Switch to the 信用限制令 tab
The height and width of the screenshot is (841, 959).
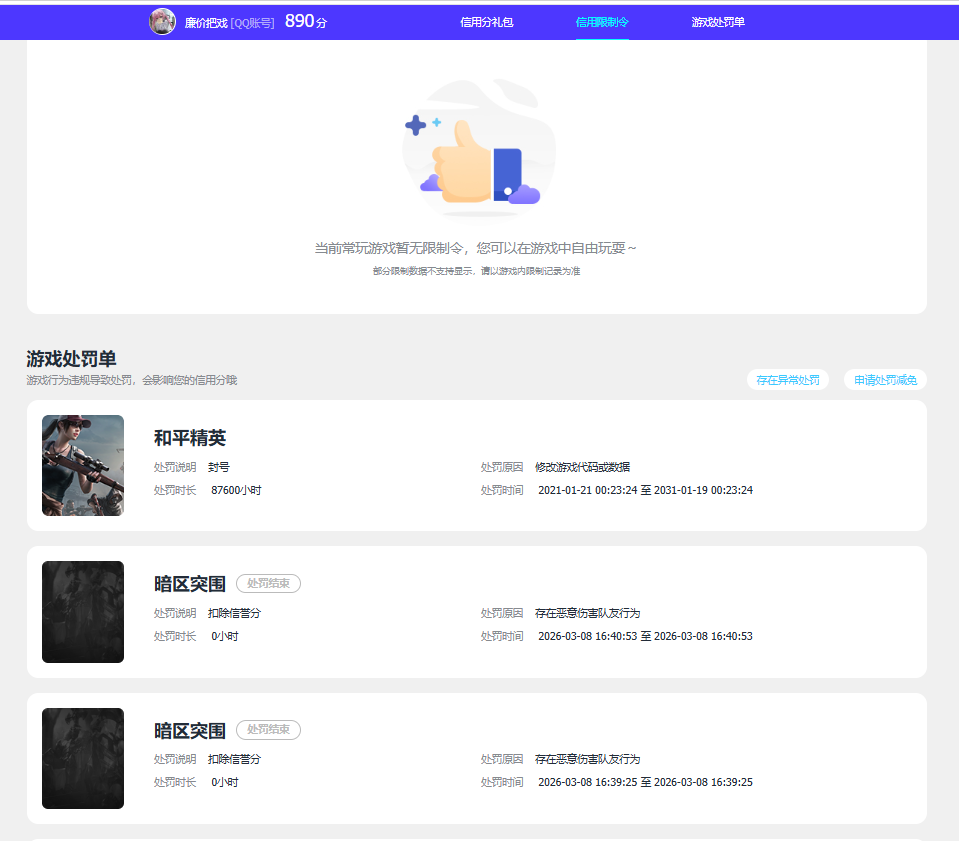(x=602, y=23)
